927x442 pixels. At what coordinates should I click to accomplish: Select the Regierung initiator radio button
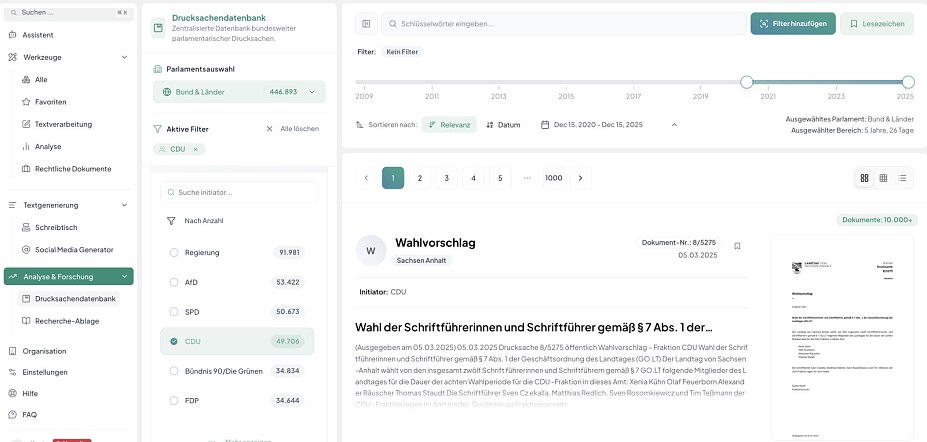pos(174,253)
